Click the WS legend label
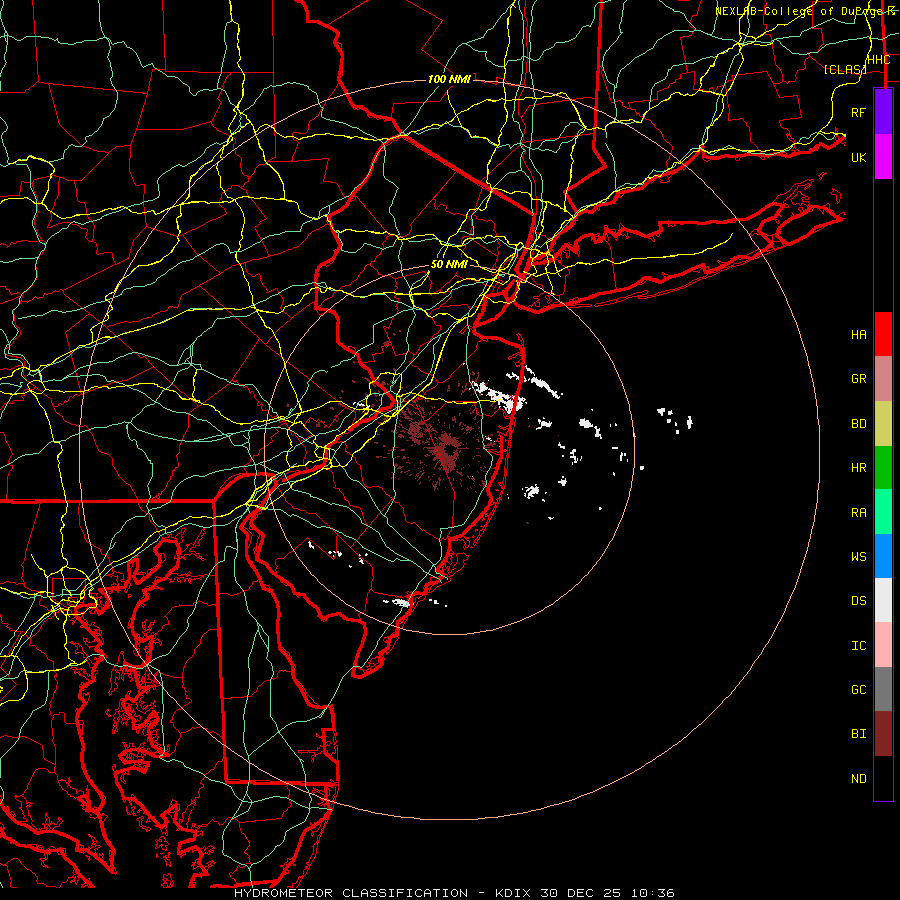This screenshot has height=900, width=900. 858,557
